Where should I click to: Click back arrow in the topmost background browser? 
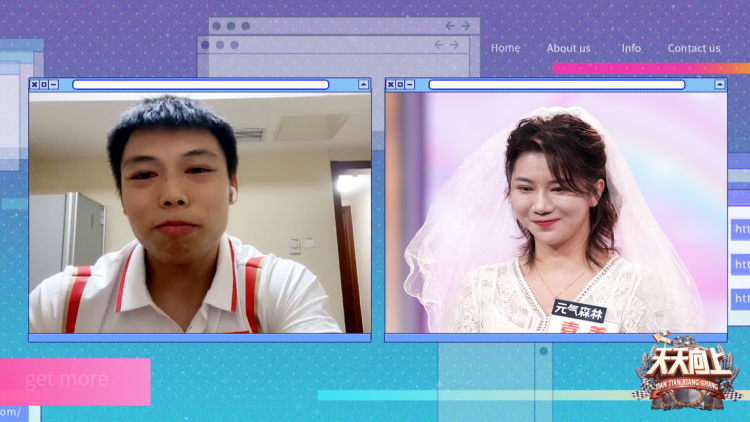click(x=450, y=26)
